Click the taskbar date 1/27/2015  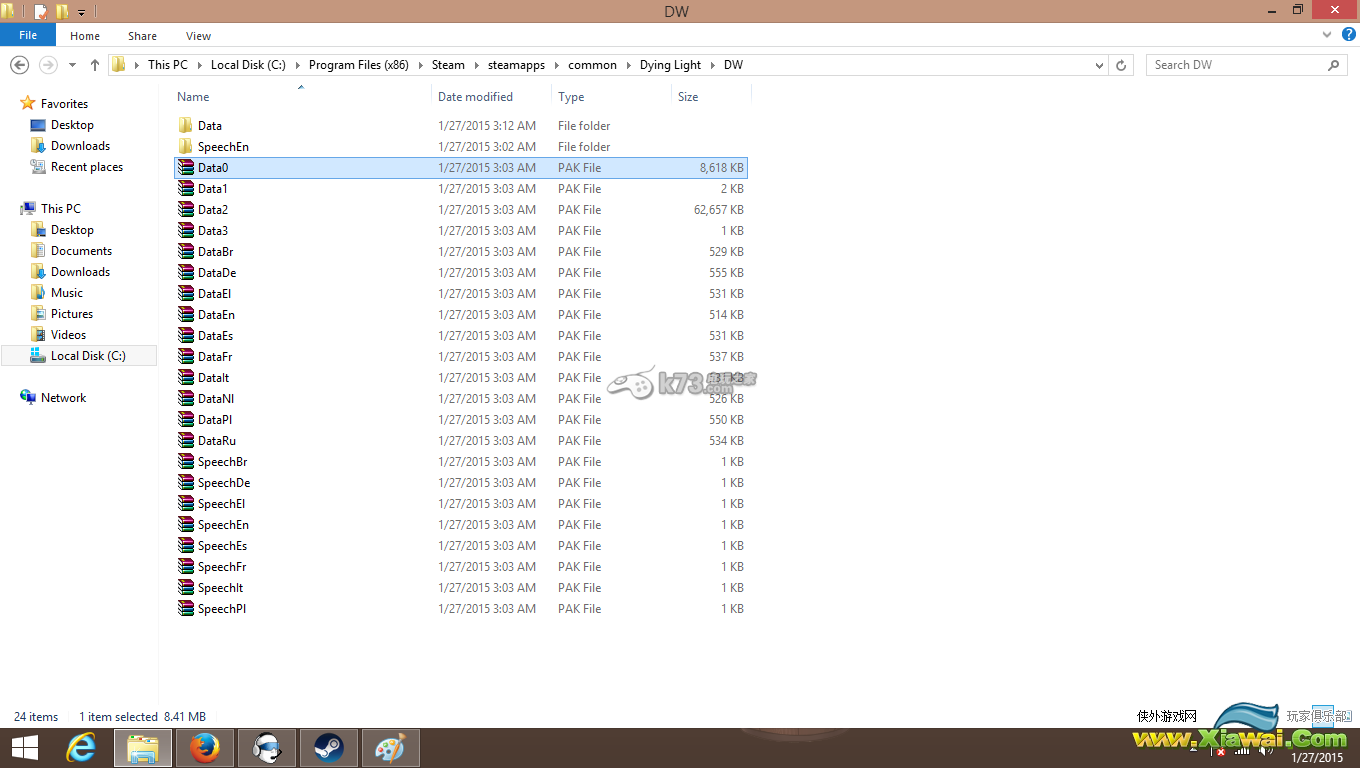click(x=1318, y=757)
